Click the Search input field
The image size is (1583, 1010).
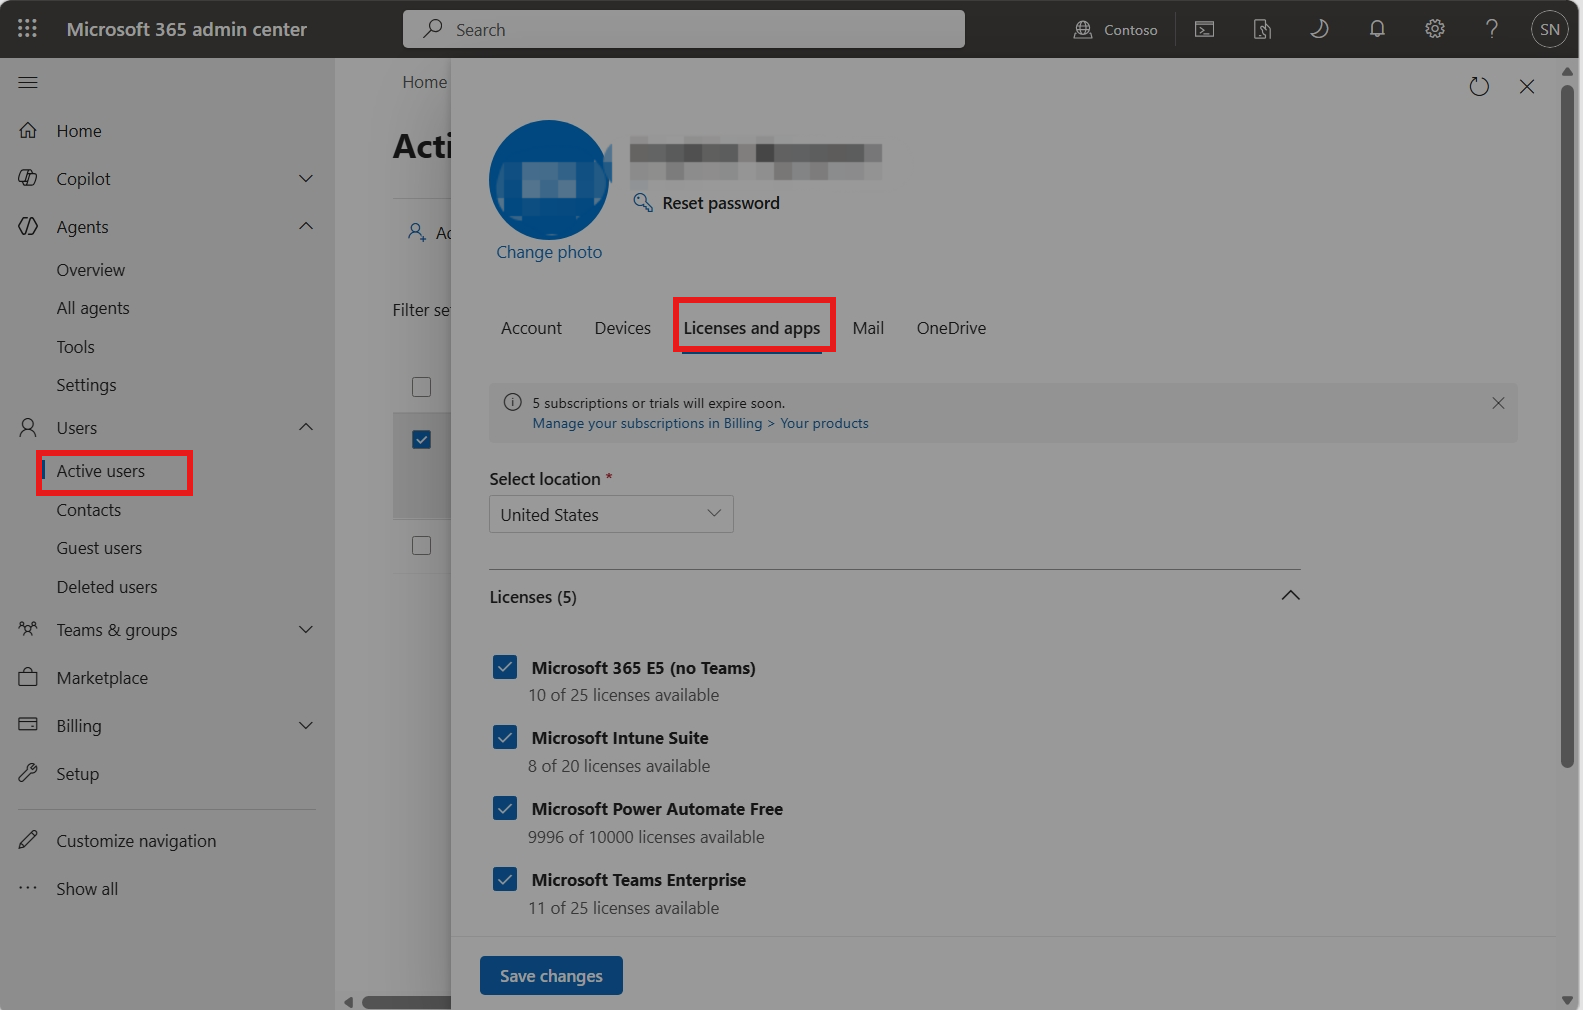click(684, 29)
